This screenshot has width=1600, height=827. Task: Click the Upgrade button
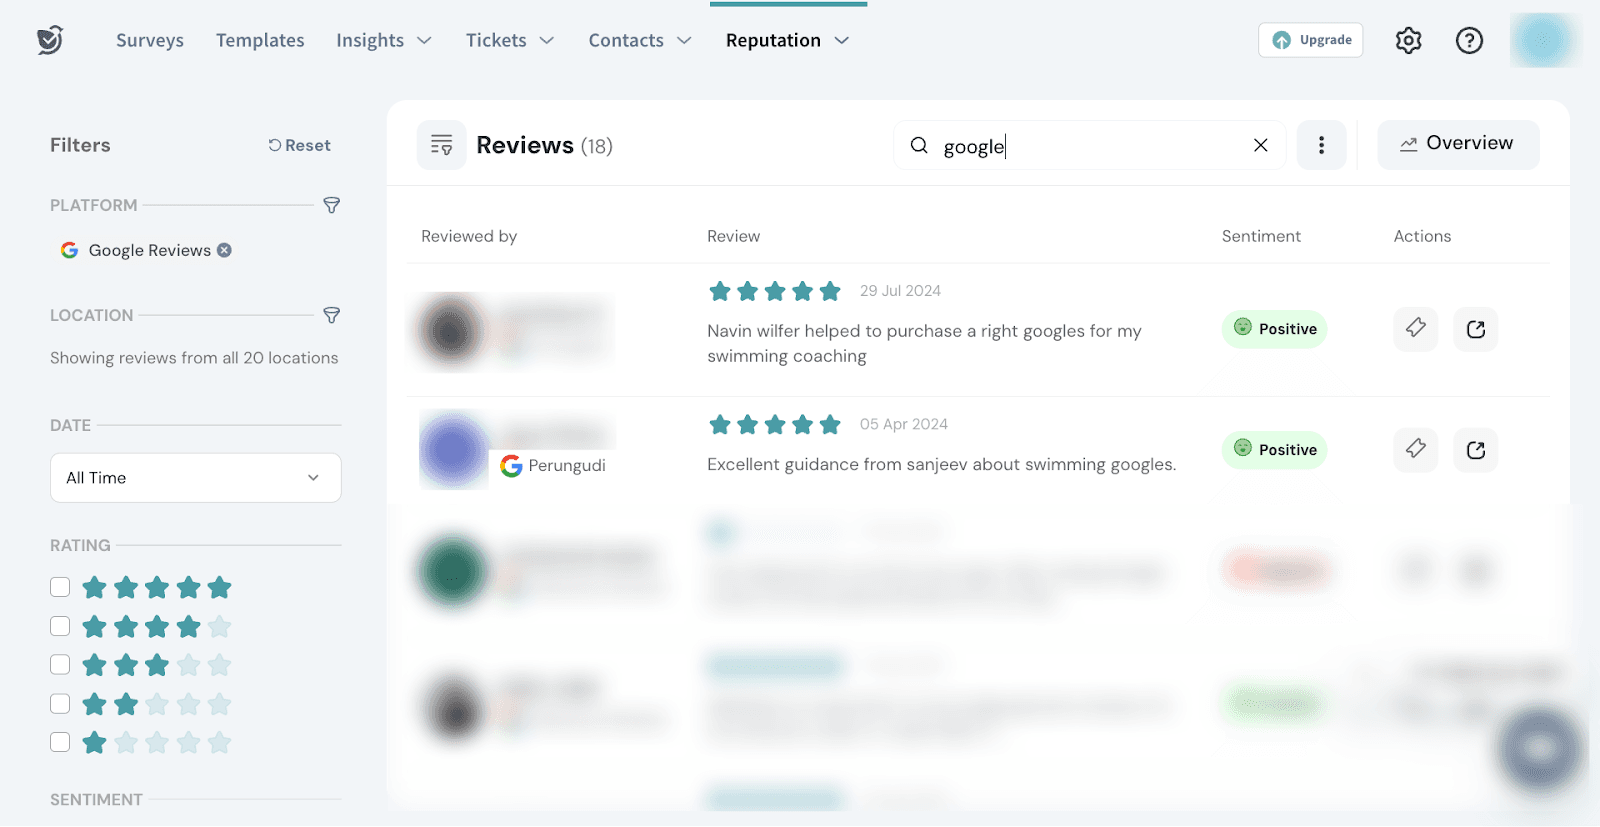click(1310, 40)
